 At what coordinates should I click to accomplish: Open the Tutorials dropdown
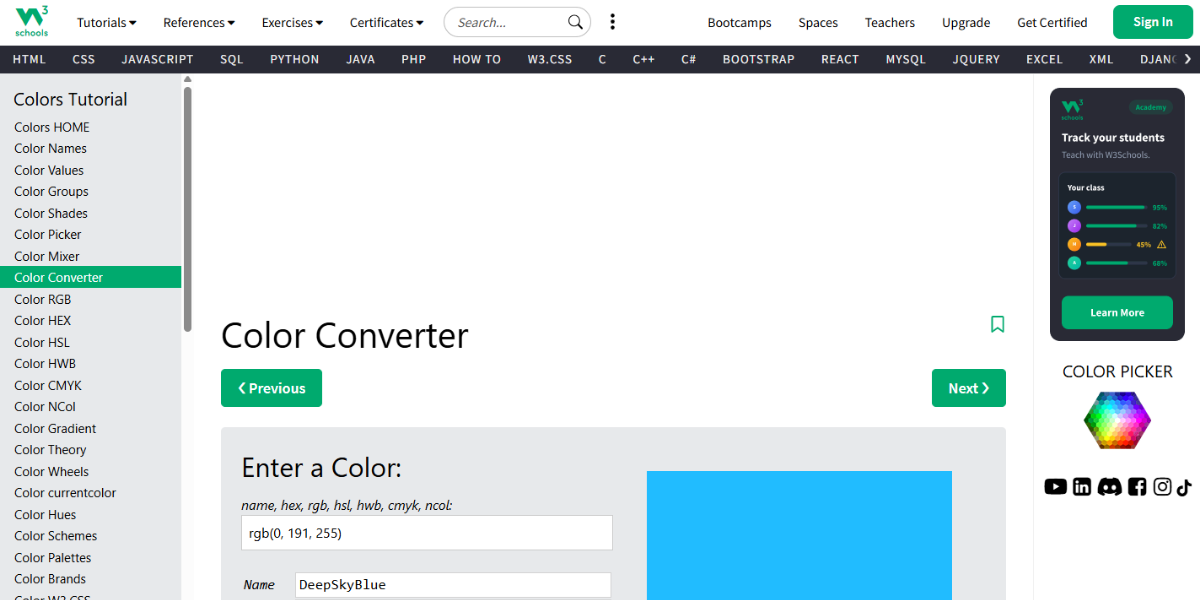(x=105, y=22)
